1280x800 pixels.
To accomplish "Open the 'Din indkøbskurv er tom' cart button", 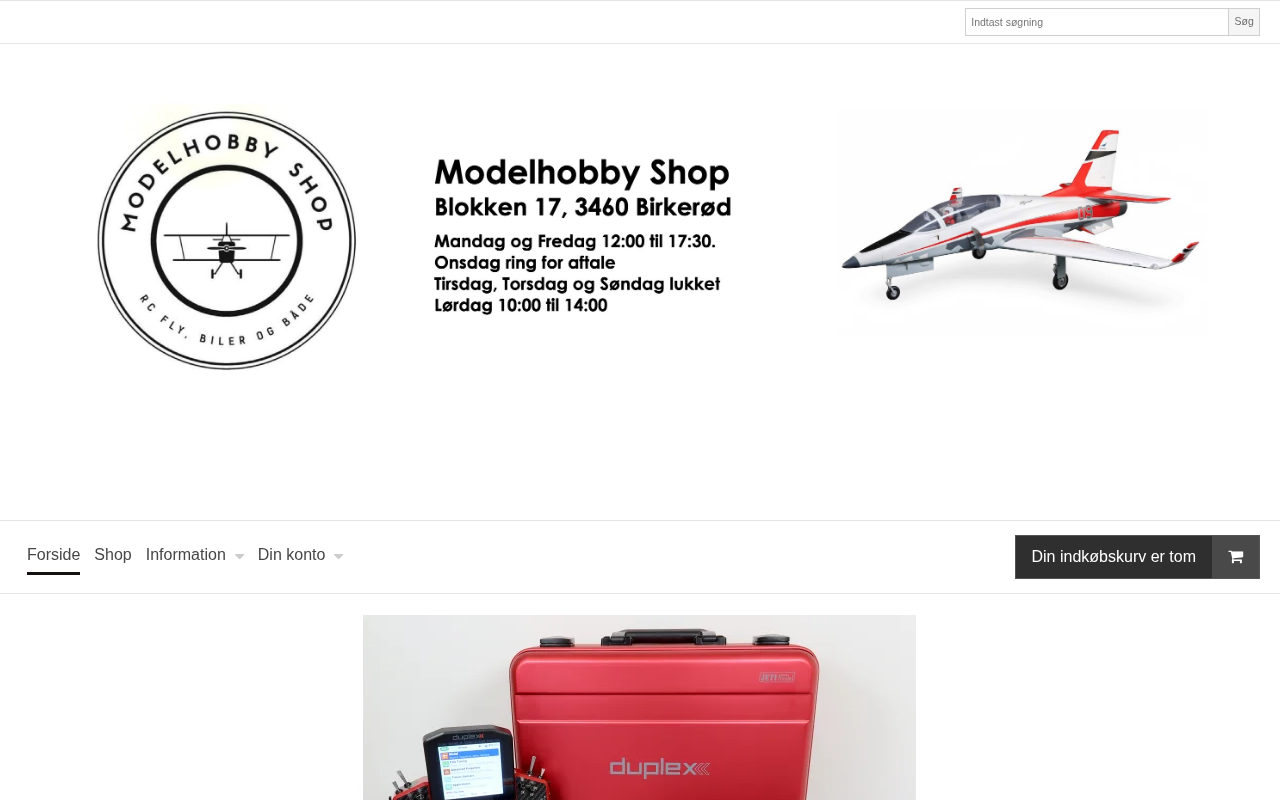I will [x=1113, y=557].
